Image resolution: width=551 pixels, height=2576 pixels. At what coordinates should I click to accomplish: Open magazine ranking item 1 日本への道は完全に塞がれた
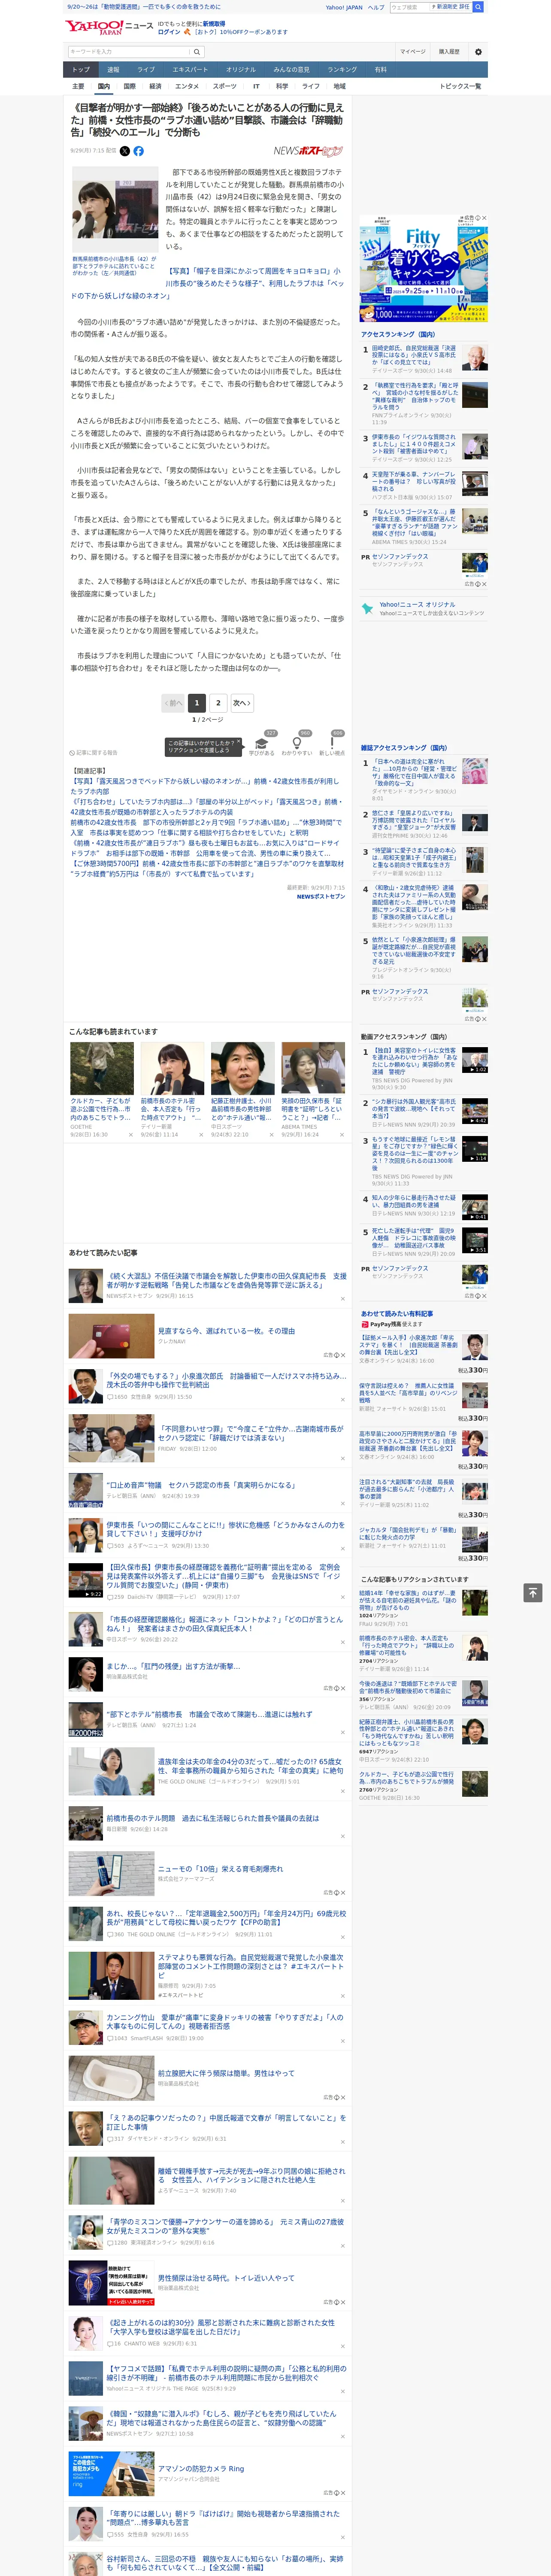click(x=414, y=771)
